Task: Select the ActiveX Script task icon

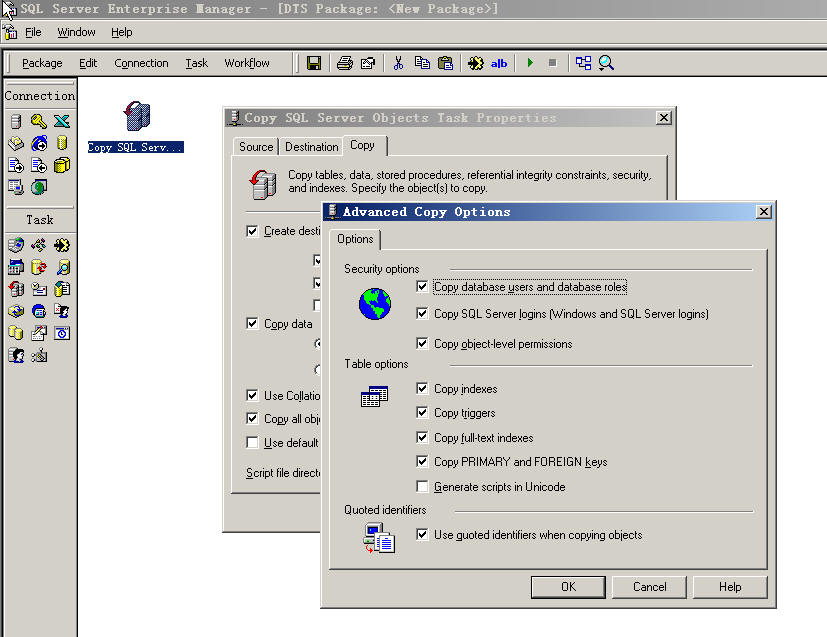Action: 39,245
